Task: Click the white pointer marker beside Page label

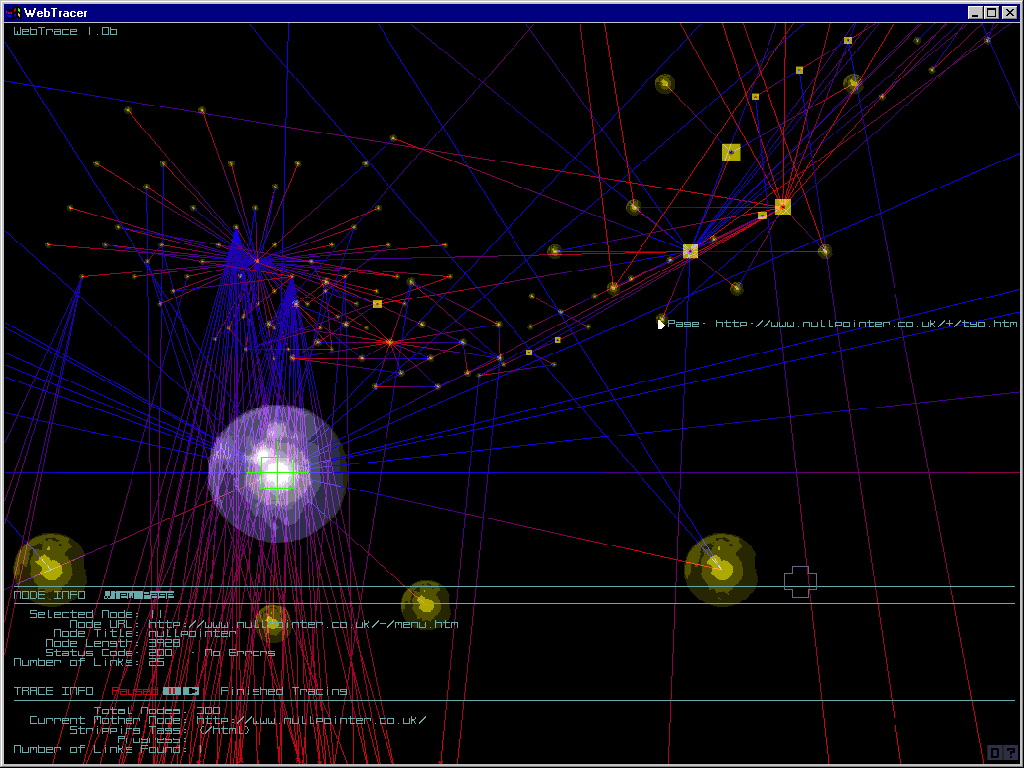Action: [661, 324]
